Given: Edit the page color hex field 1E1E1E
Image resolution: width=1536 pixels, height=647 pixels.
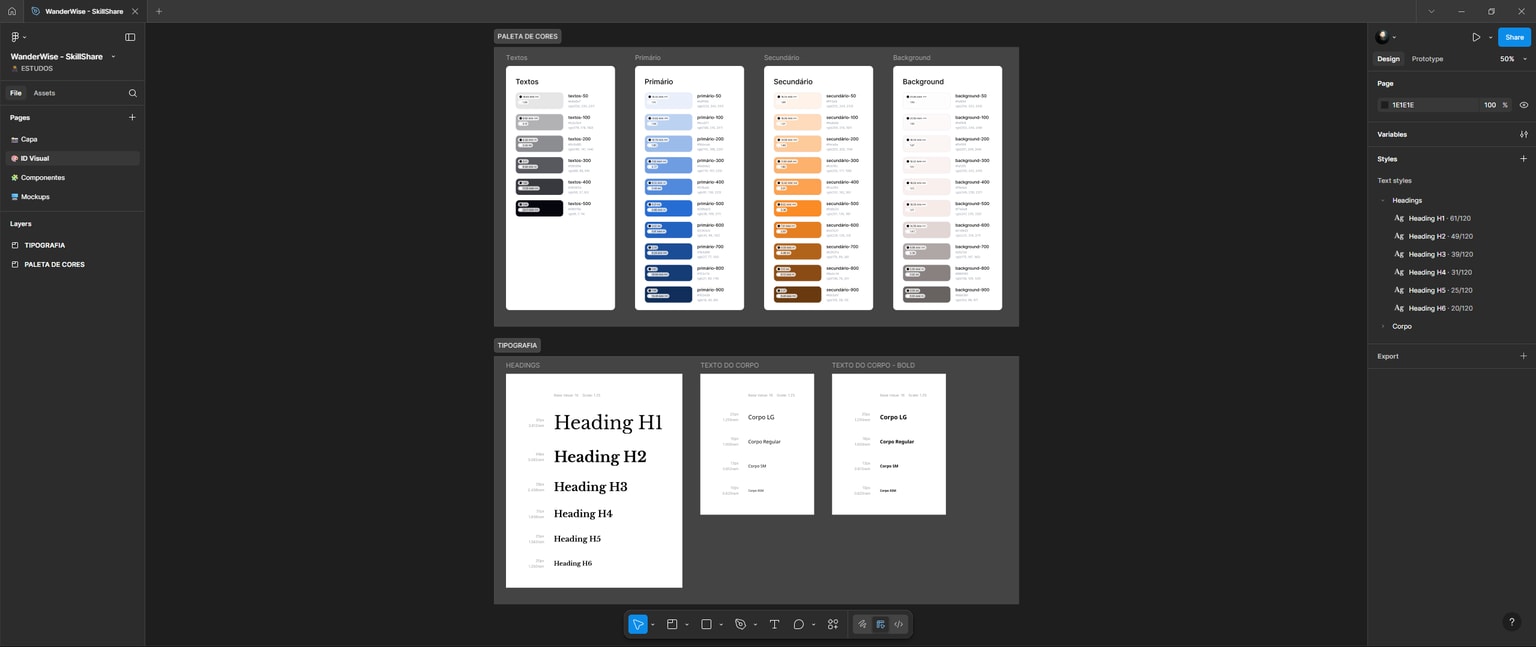Looking at the screenshot, I should click(x=1432, y=105).
